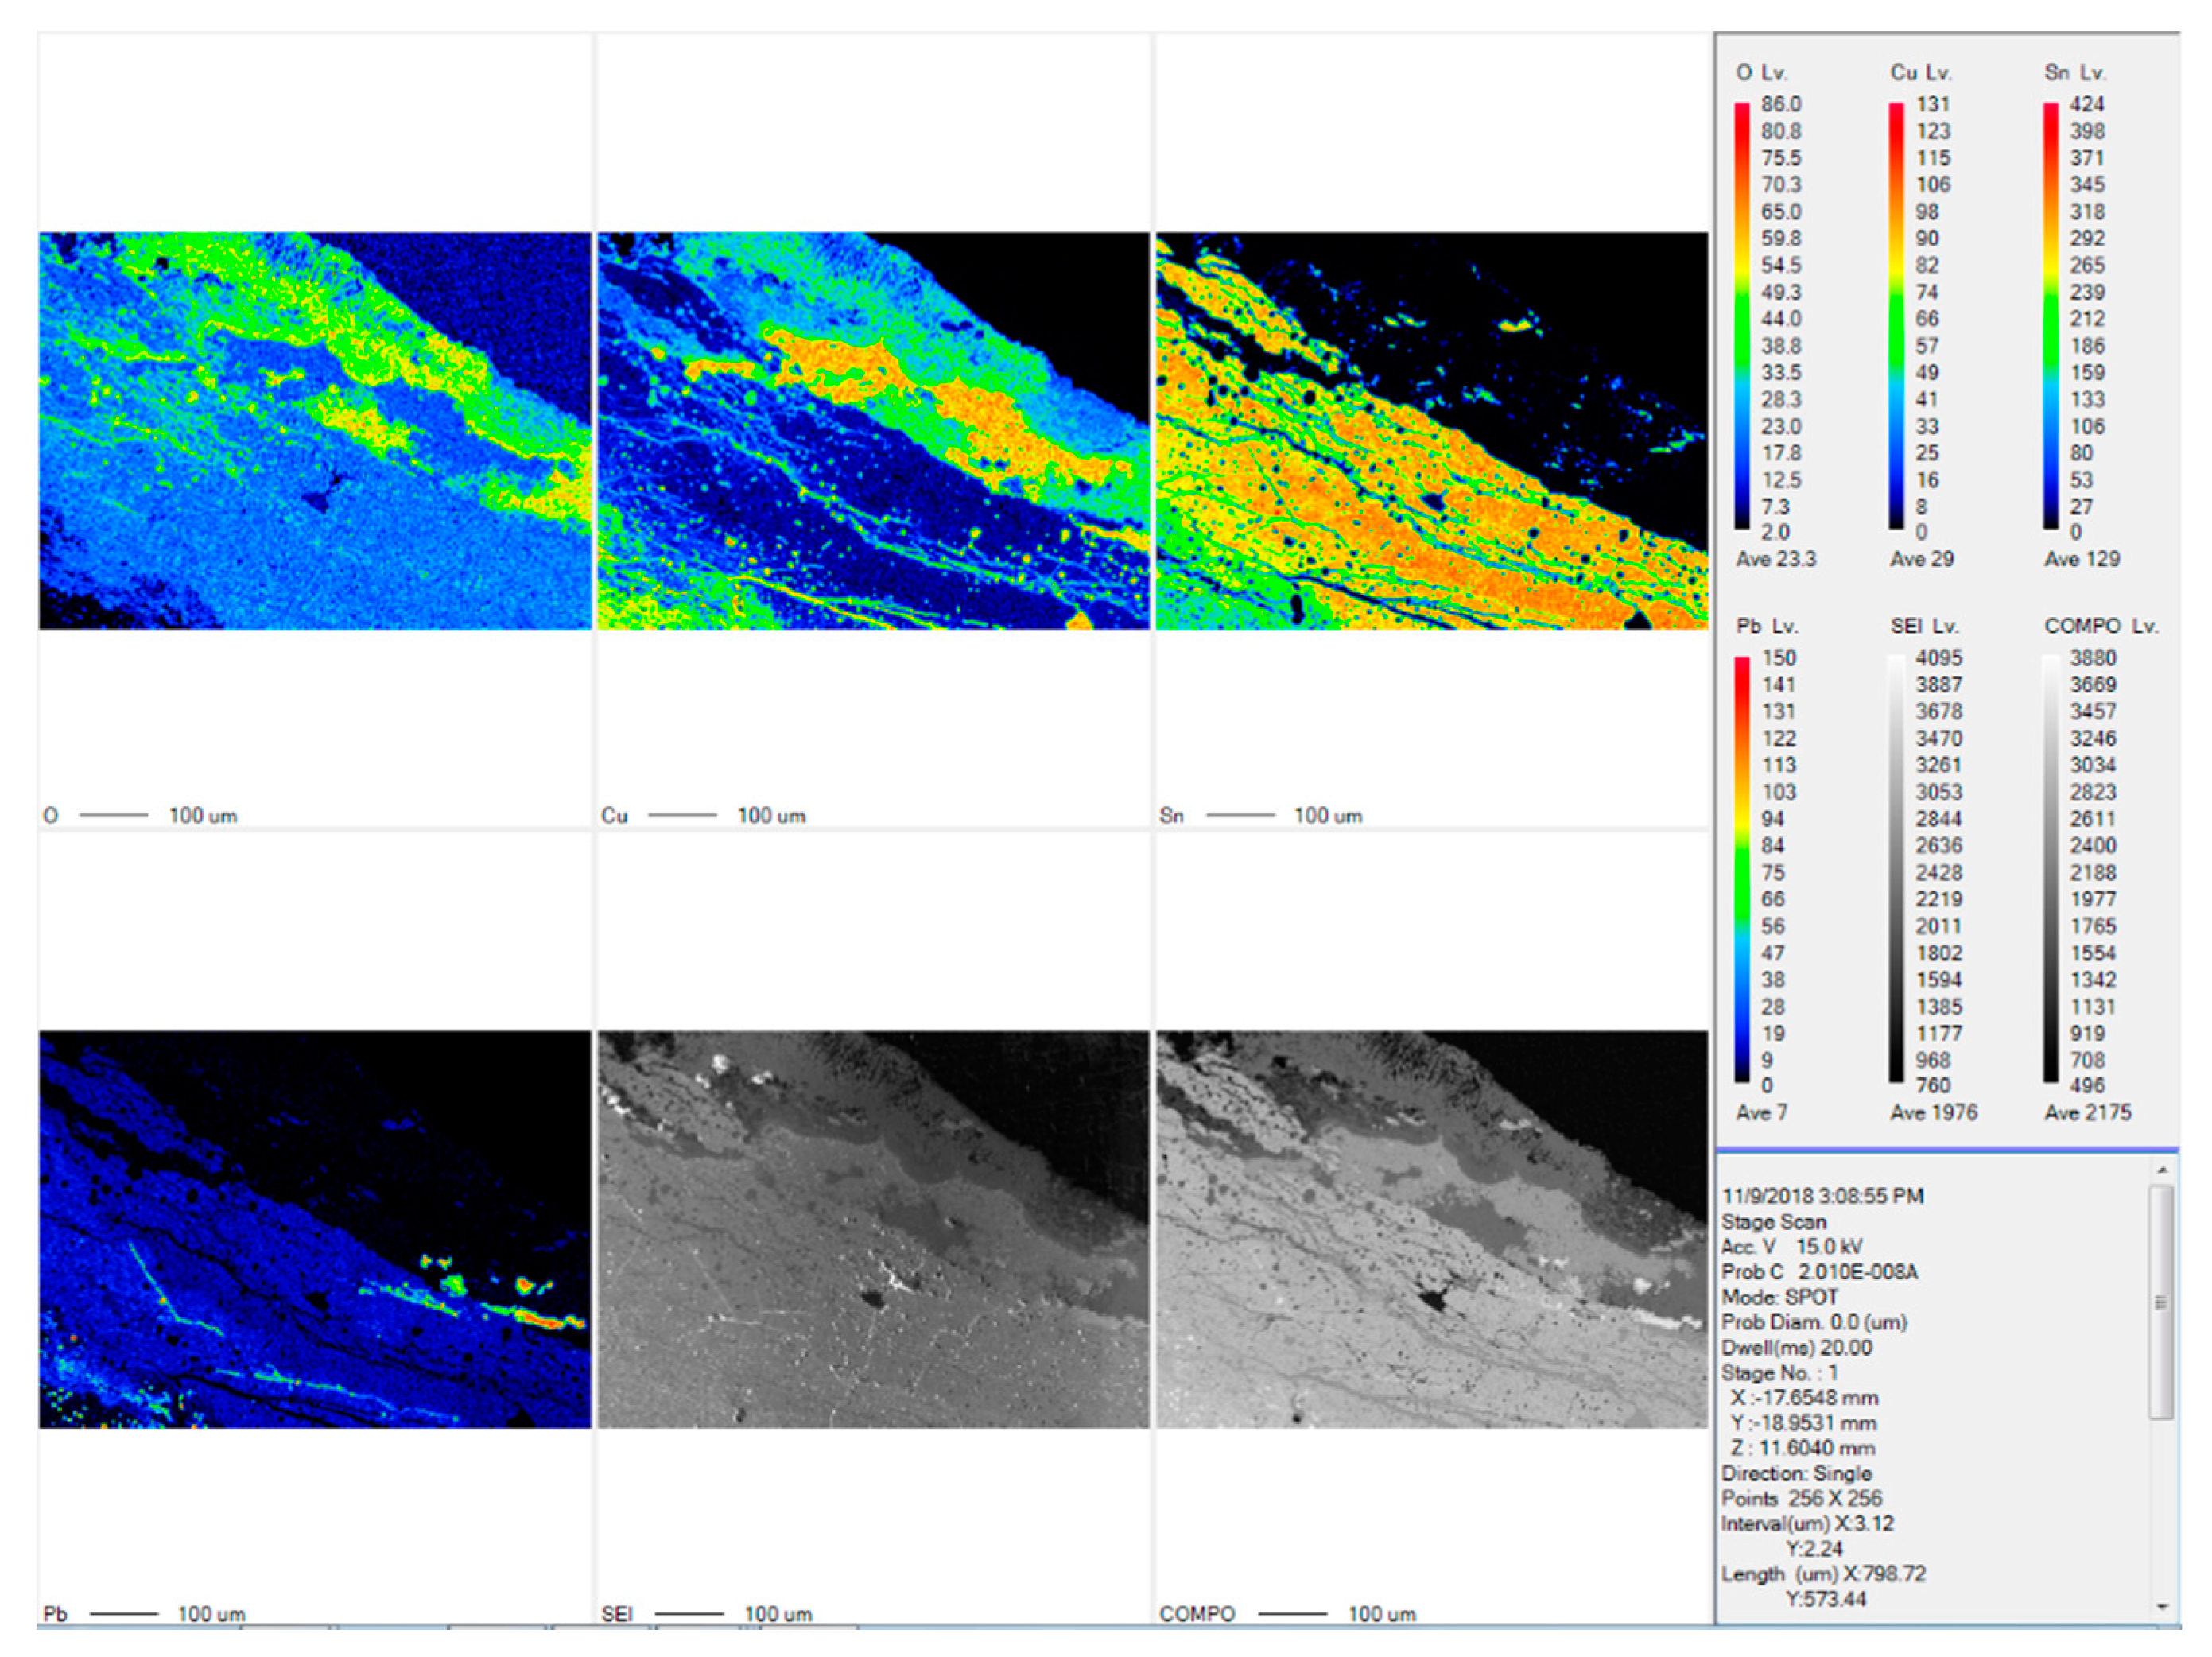Click the Sn map 100 um scale bar
The width and height of the screenshot is (2212, 1657).
1240,815
